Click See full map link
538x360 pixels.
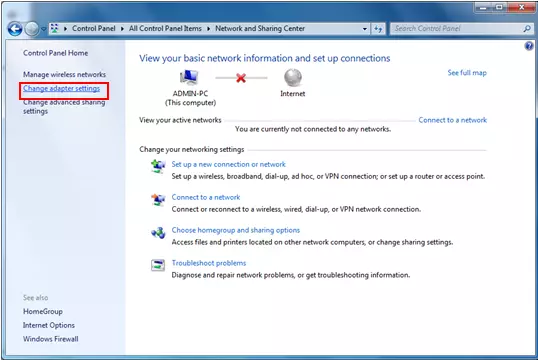[467, 73]
